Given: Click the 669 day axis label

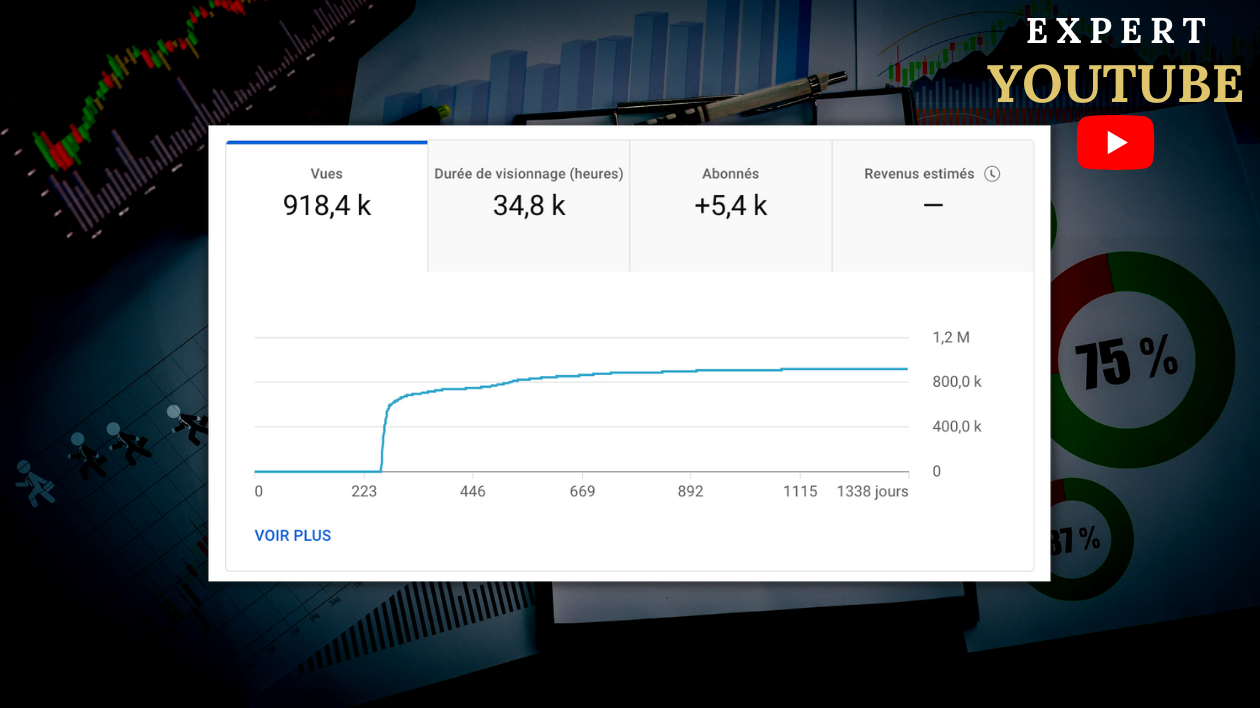Looking at the screenshot, I should point(582,492).
